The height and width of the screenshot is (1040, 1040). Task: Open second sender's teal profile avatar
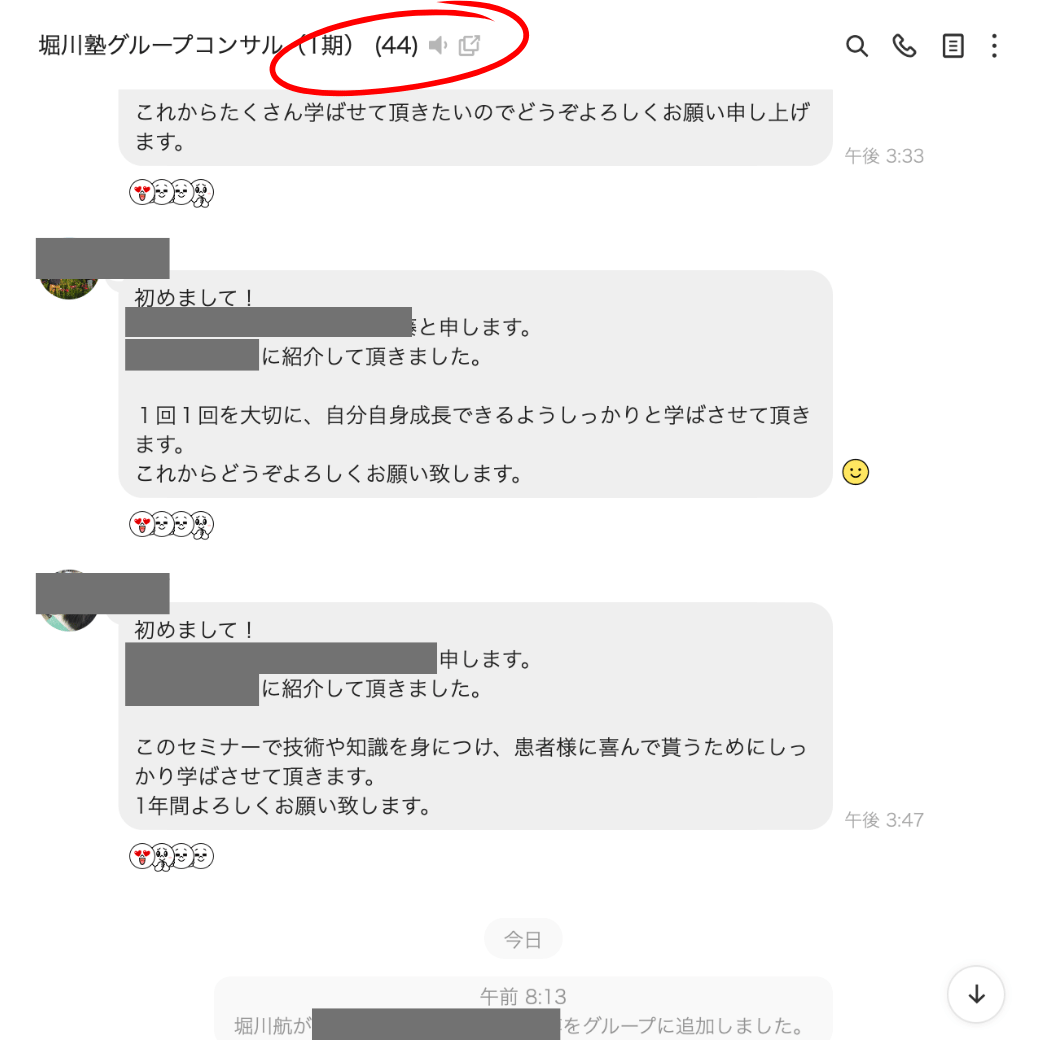[x=69, y=621]
